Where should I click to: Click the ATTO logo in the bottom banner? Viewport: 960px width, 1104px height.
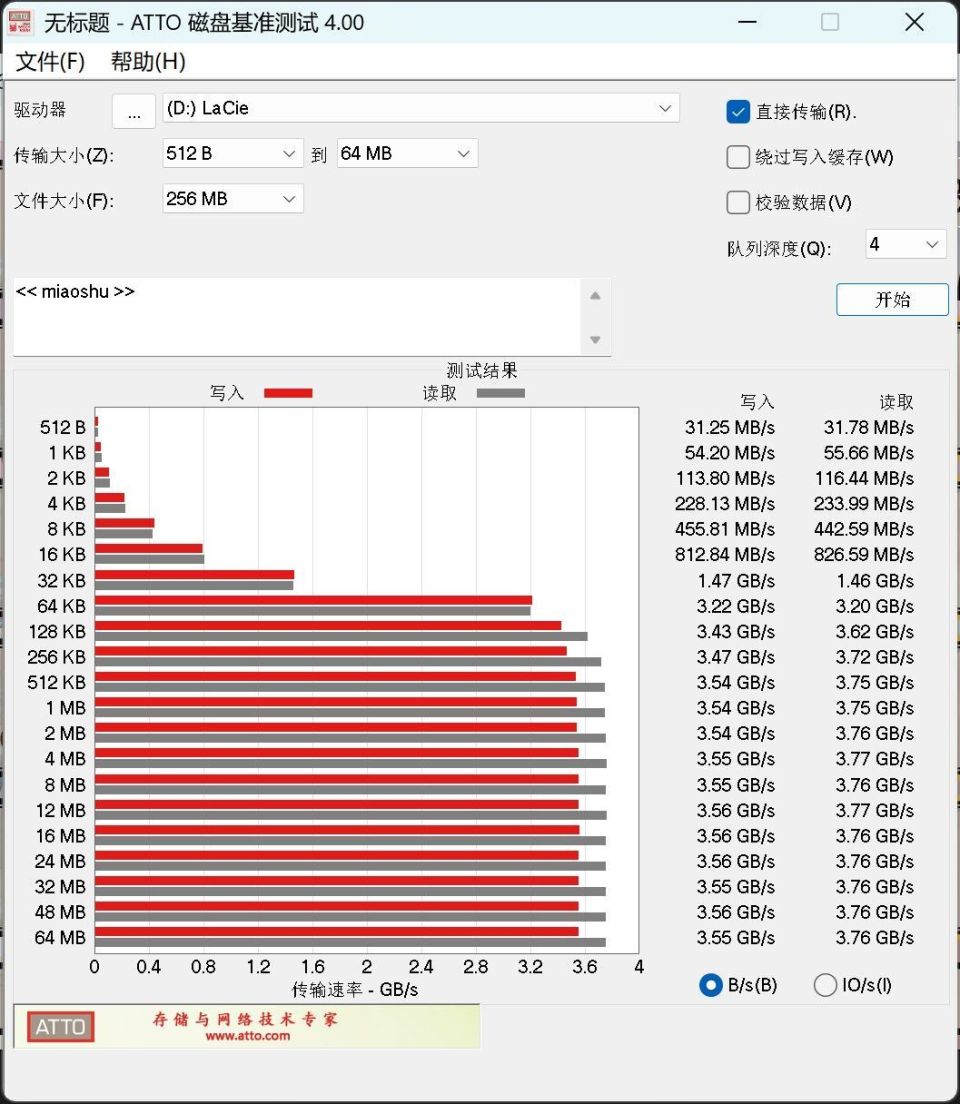pos(59,1027)
